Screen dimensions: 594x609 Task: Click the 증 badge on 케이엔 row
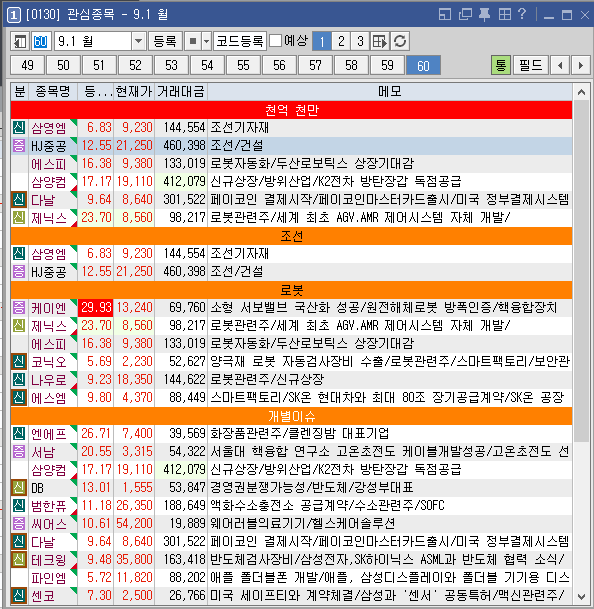(19, 308)
